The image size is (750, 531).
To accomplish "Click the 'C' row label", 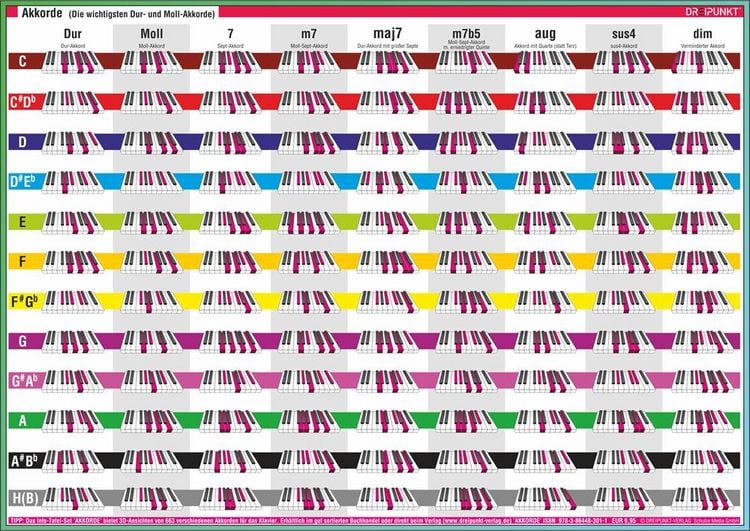I will (22, 61).
